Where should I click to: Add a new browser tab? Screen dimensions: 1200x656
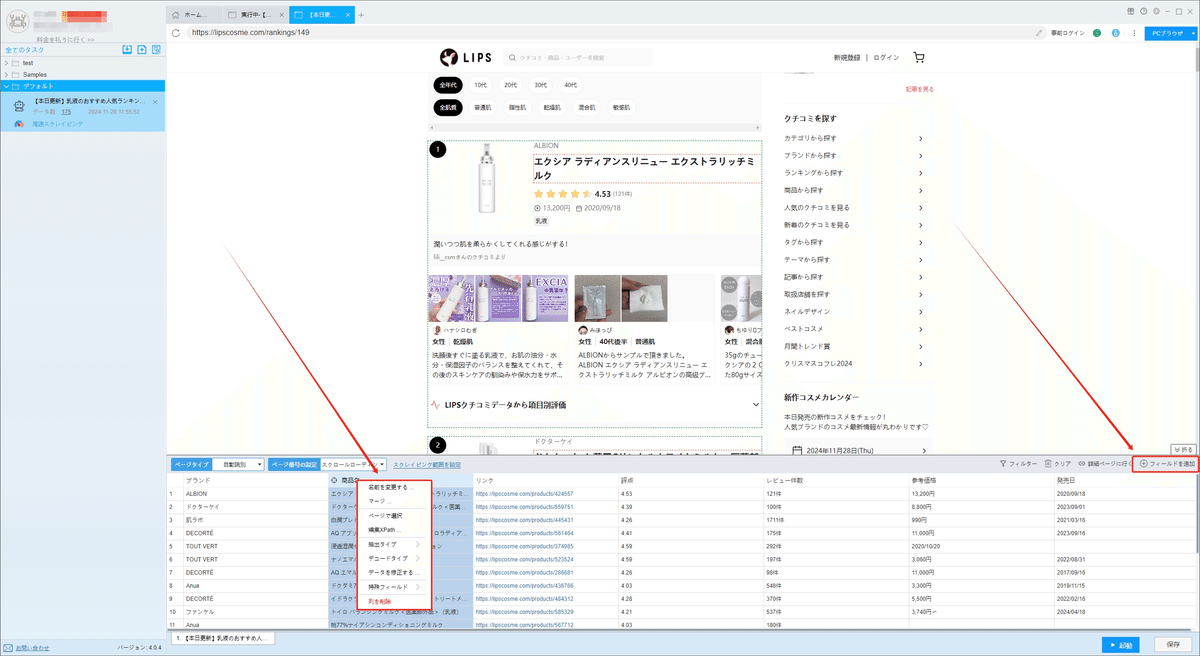pyautogui.click(x=361, y=15)
